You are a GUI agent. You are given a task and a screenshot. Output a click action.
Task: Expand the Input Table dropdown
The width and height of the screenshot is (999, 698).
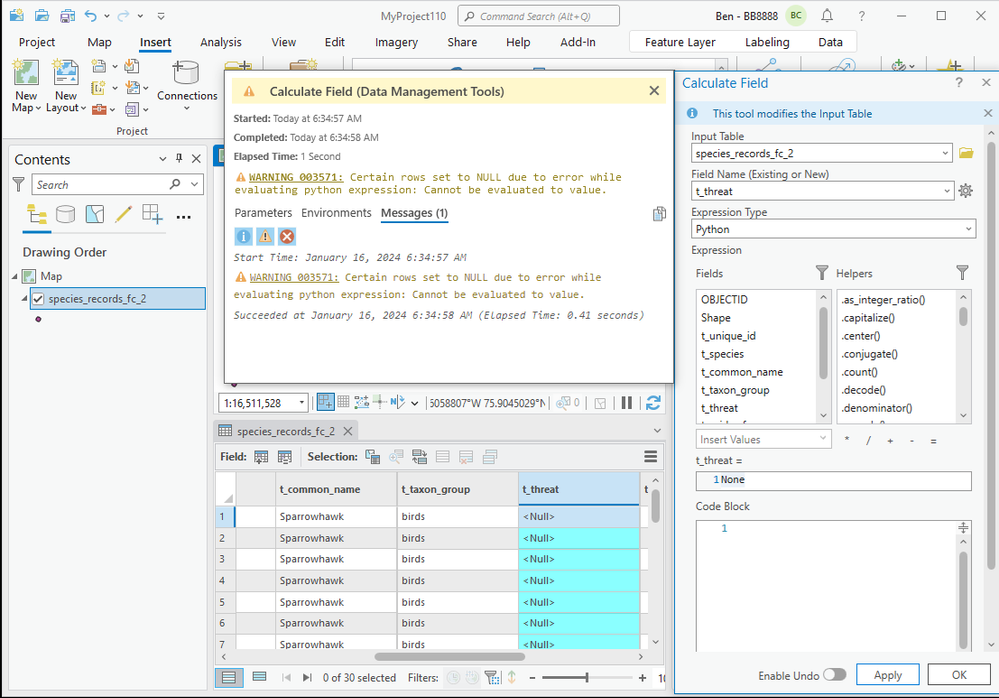[945, 153]
